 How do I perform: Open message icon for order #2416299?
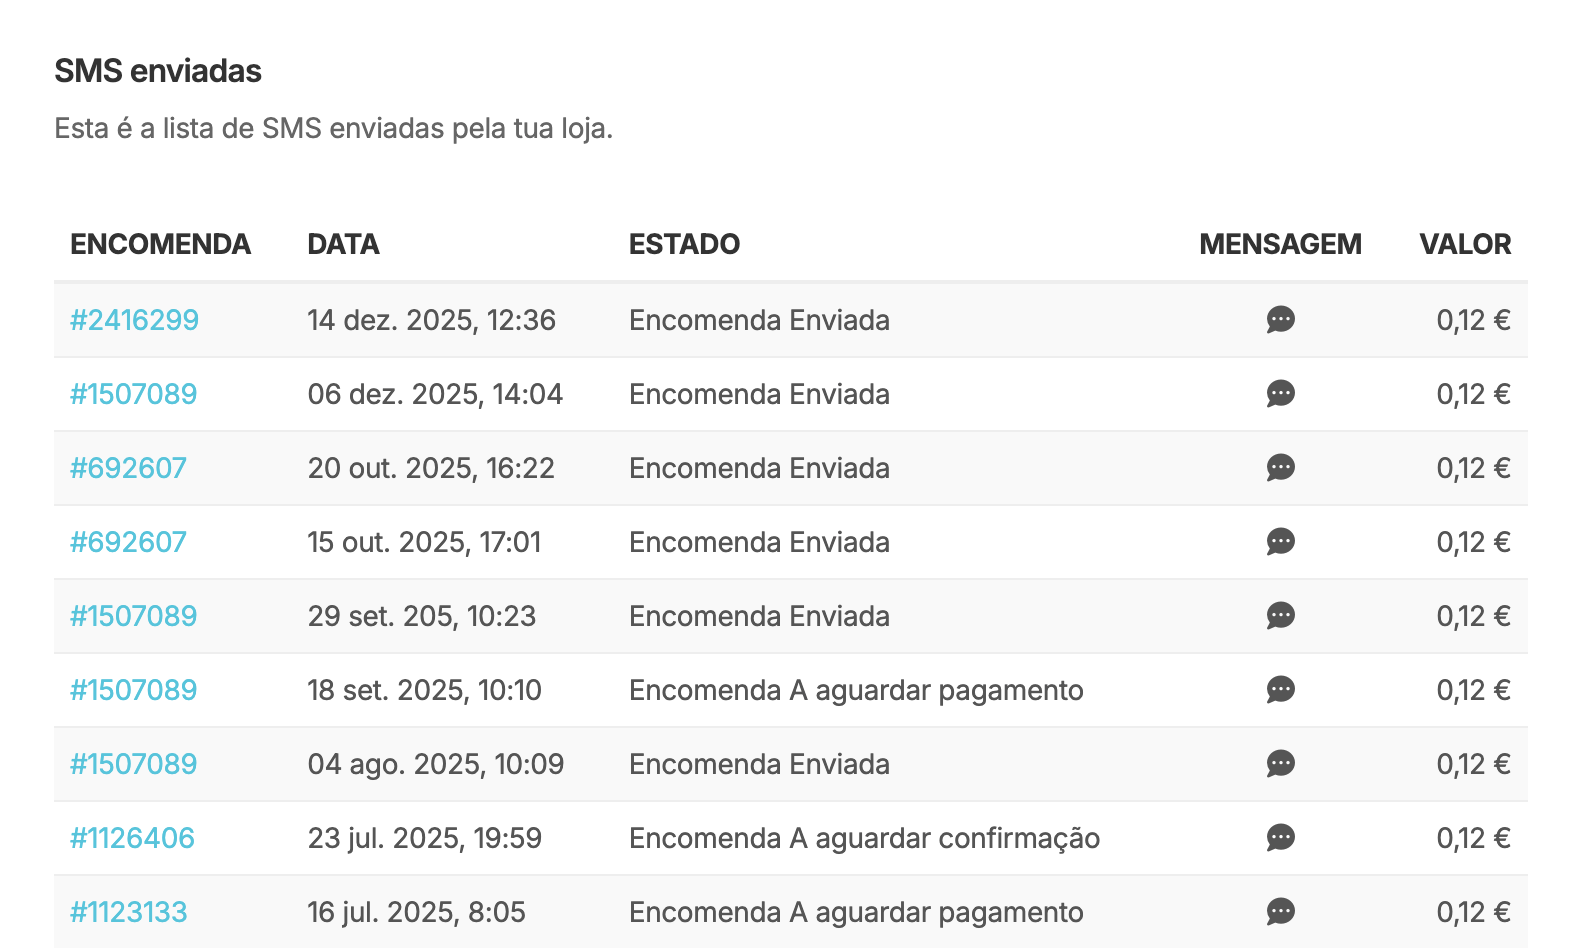(1280, 320)
